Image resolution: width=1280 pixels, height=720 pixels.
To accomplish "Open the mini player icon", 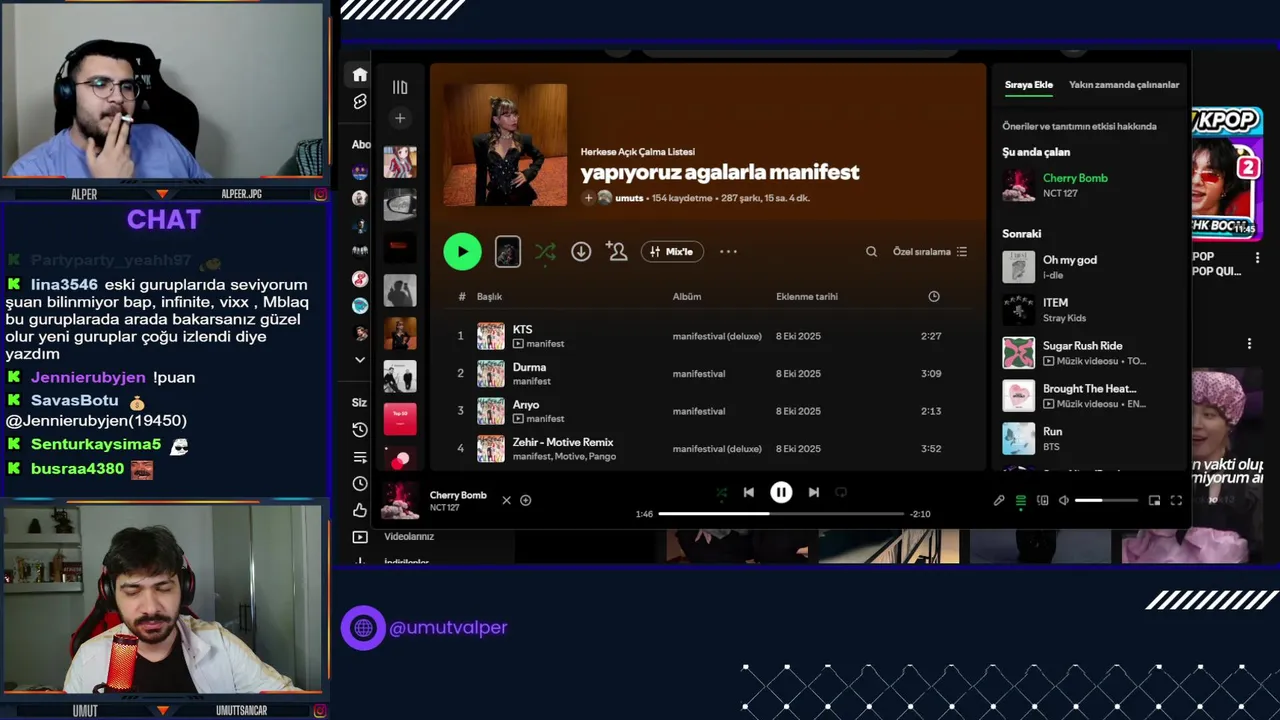I will click(x=1154, y=500).
